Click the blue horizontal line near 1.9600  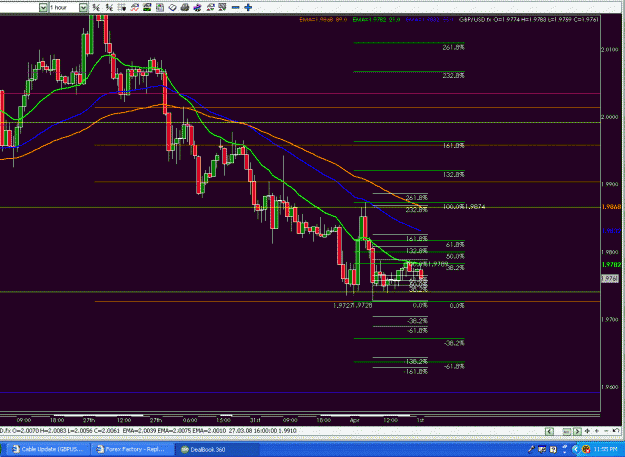[x=300, y=392]
